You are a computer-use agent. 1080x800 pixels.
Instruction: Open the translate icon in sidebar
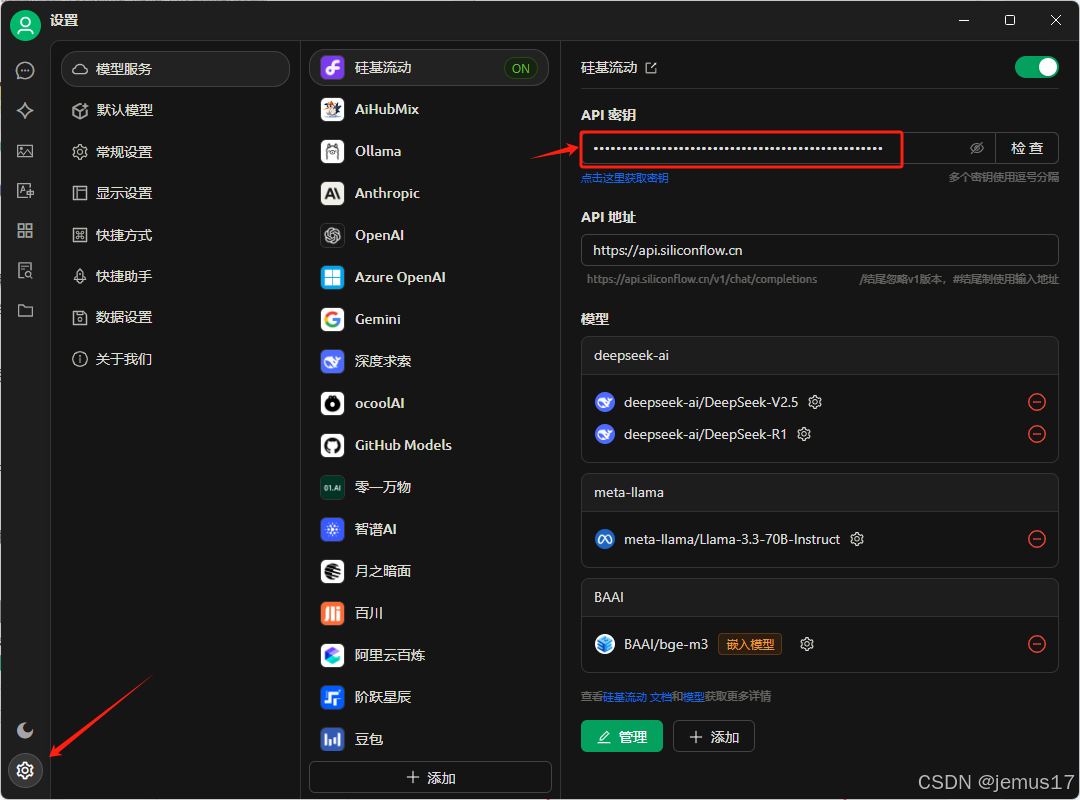(25, 191)
